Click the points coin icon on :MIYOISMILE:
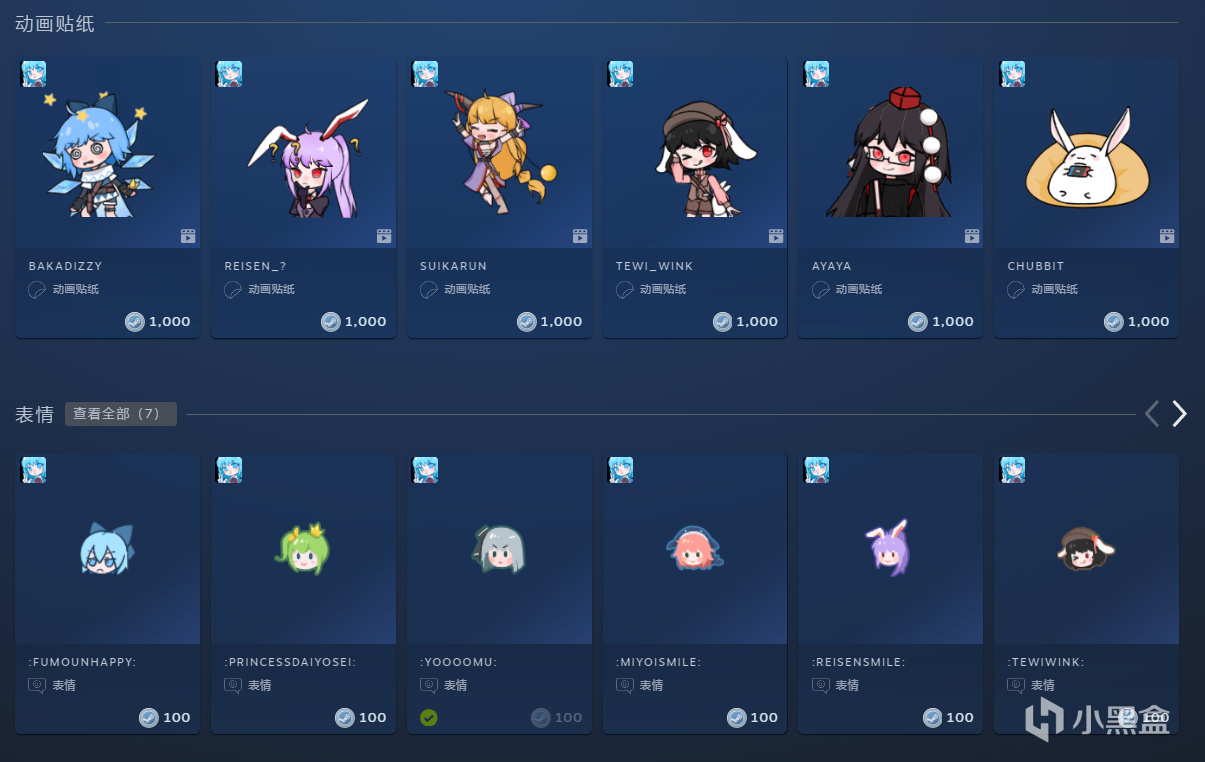Viewport: 1205px width, 762px height. 737,717
